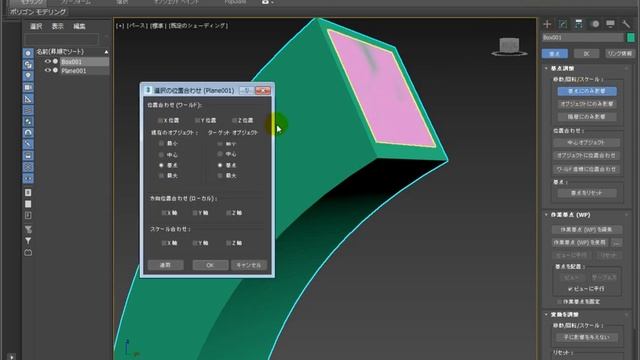The image size is (640, 360).
Task: Toggle Display Geometry filter in Scene Explorer
Action: [x=28, y=53]
